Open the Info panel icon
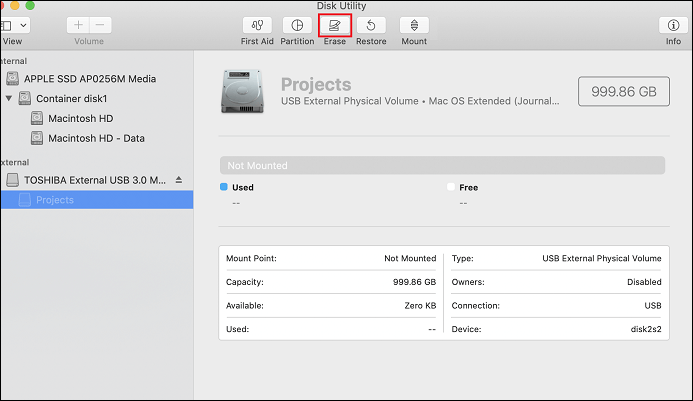 coord(673,25)
